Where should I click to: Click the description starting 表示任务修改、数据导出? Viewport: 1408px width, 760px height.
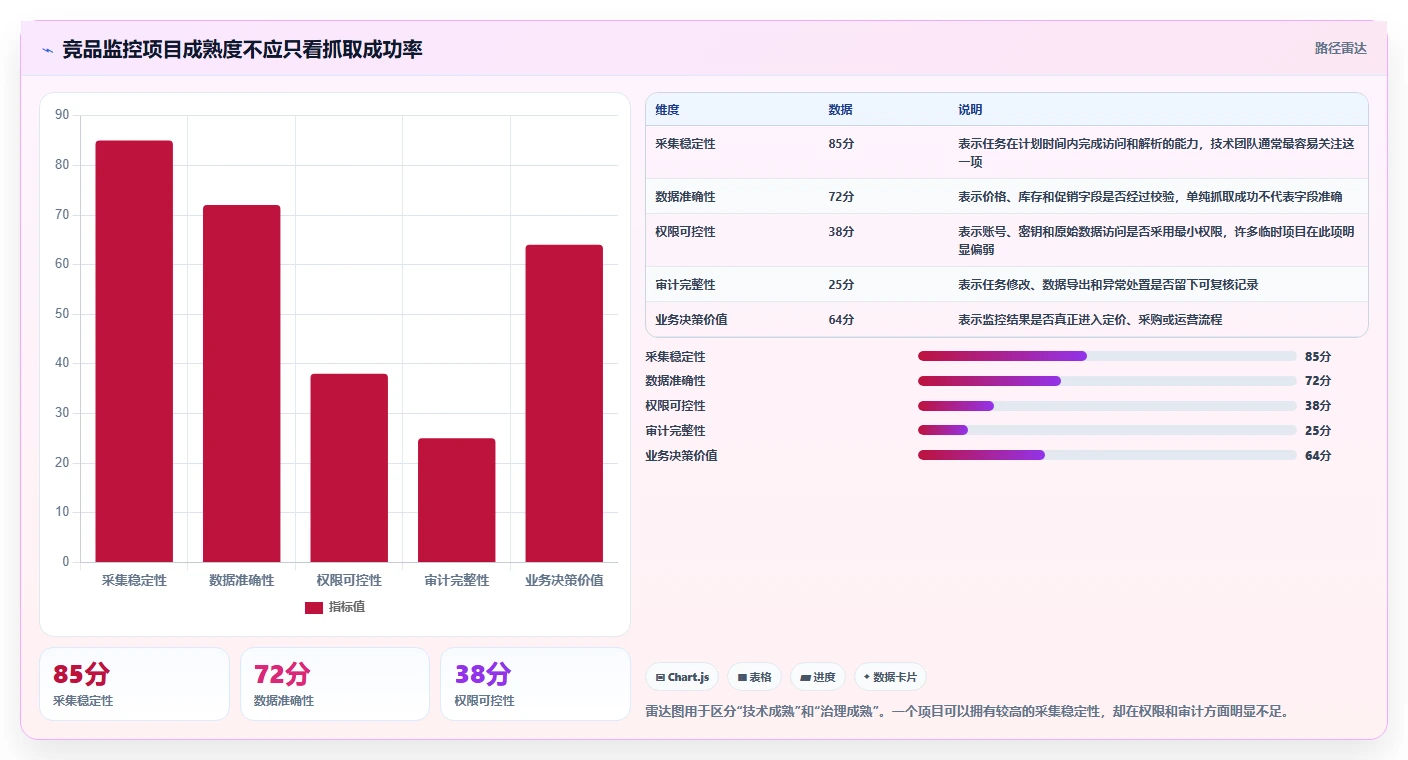pyautogui.click(x=1108, y=285)
